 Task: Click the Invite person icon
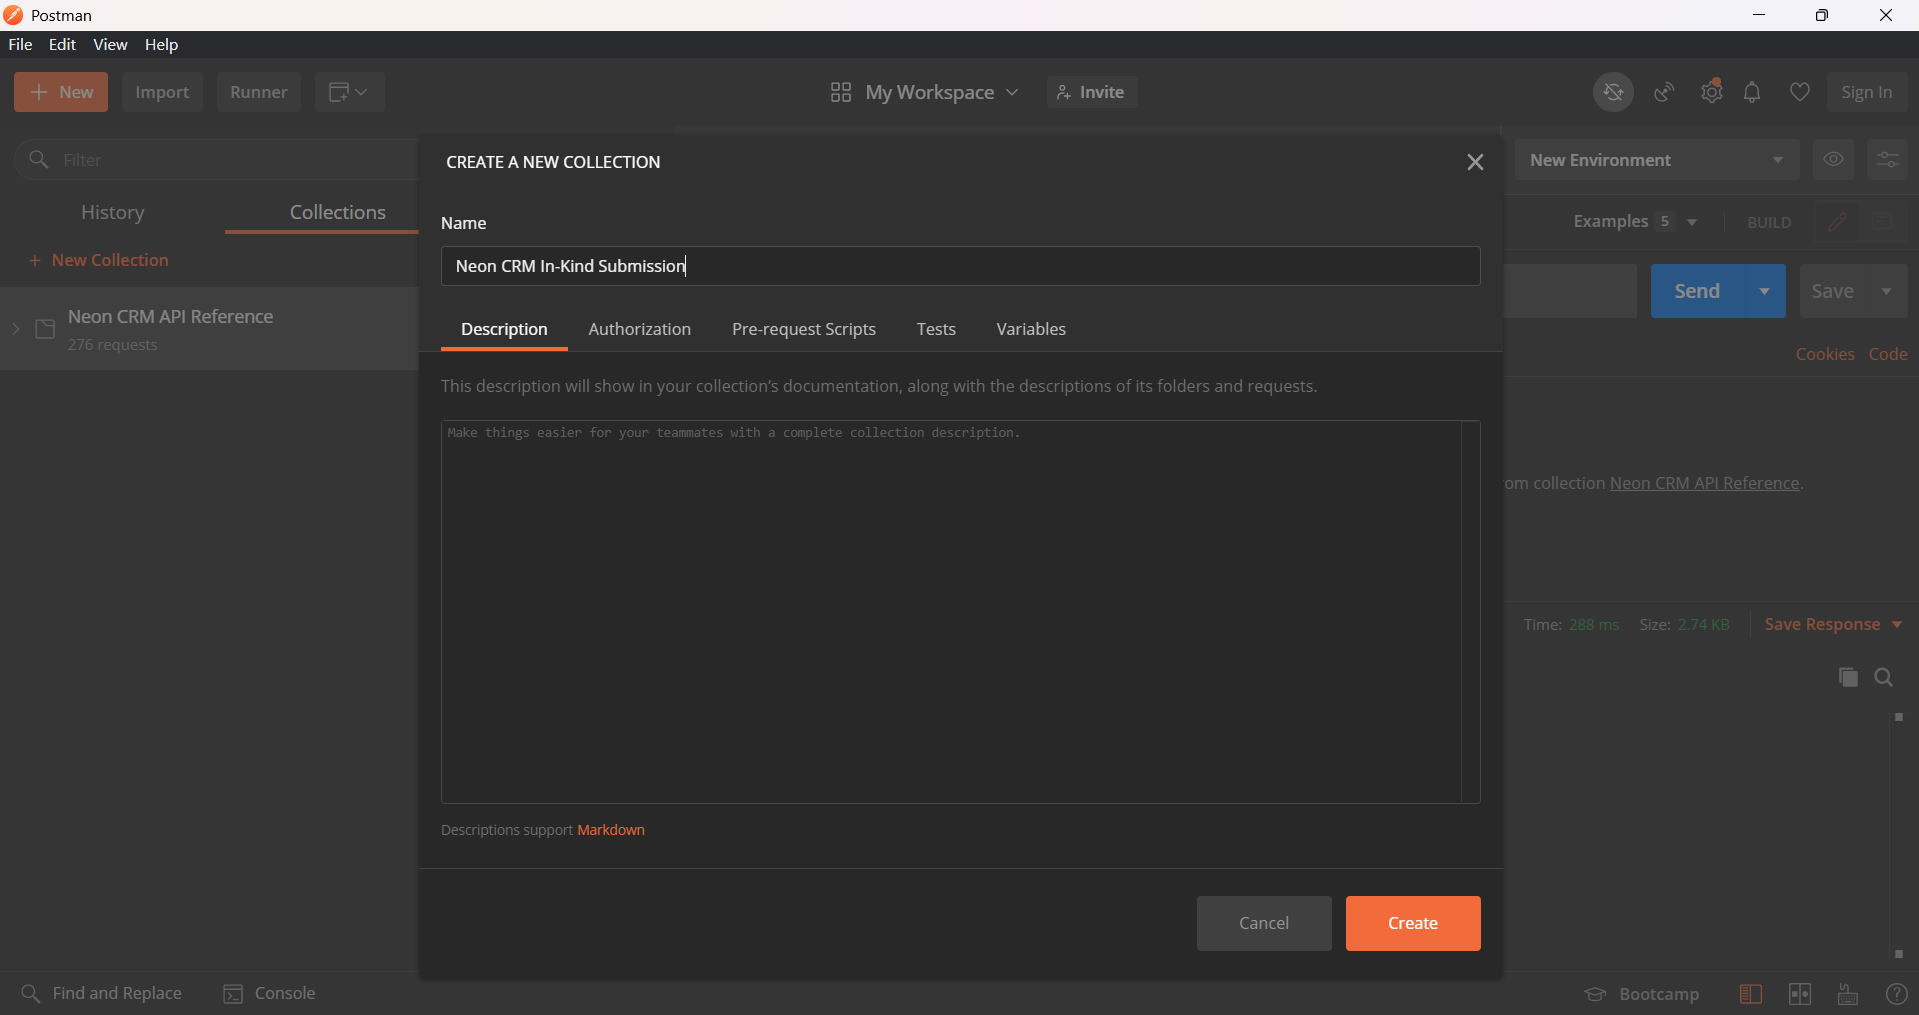[x=1064, y=92]
